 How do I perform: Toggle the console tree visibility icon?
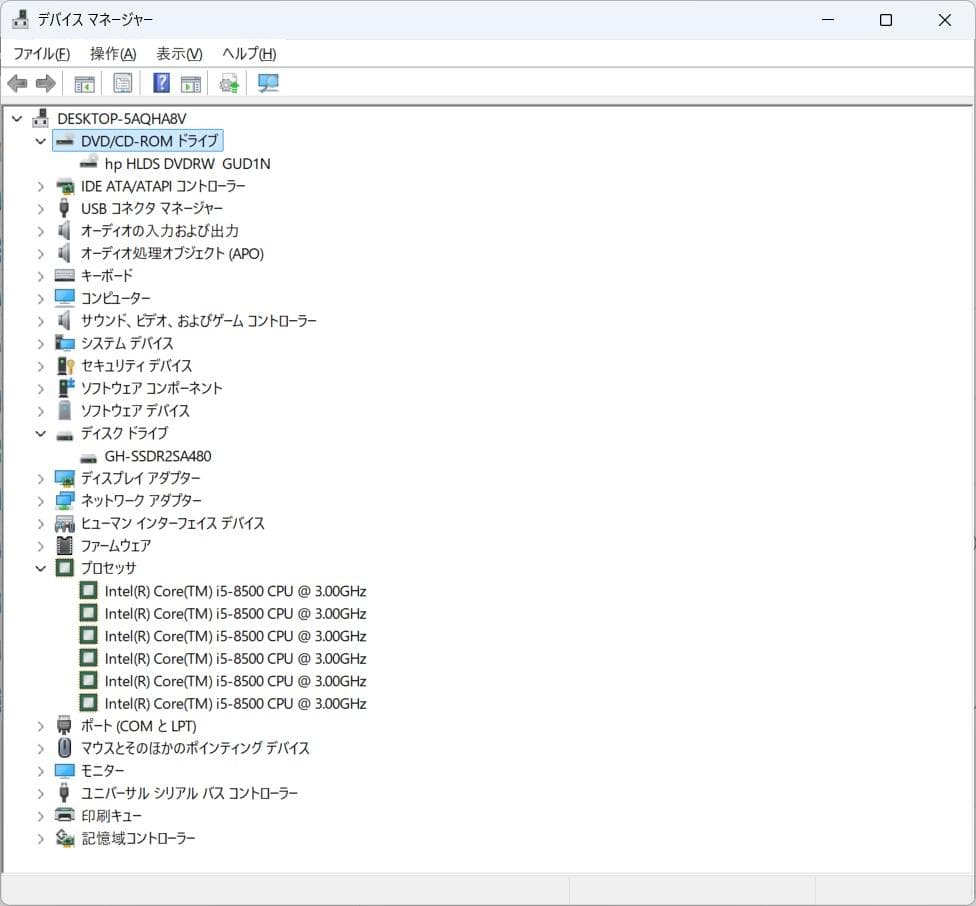[85, 82]
